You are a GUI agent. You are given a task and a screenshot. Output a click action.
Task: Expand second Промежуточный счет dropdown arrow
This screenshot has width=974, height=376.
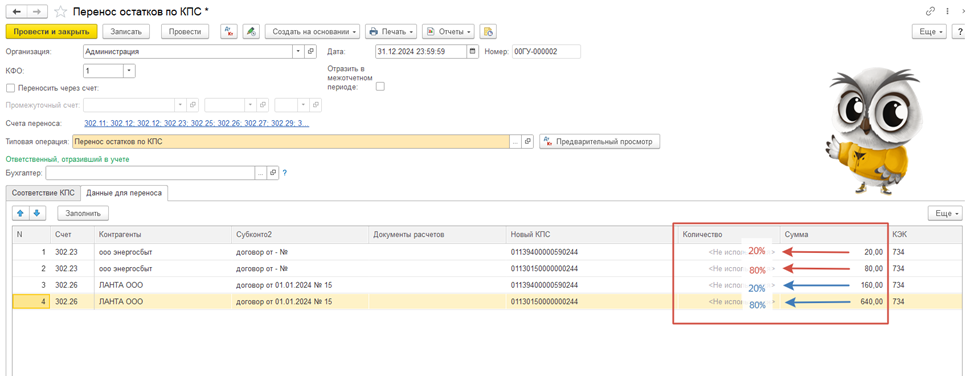click(x=250, y=104)
